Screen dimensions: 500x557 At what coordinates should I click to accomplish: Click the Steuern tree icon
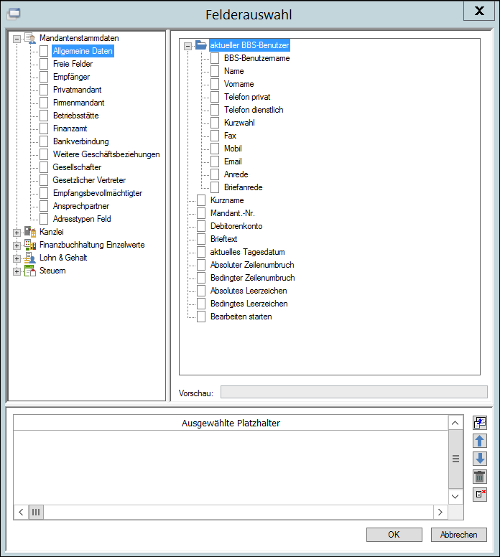pos(30,271)
